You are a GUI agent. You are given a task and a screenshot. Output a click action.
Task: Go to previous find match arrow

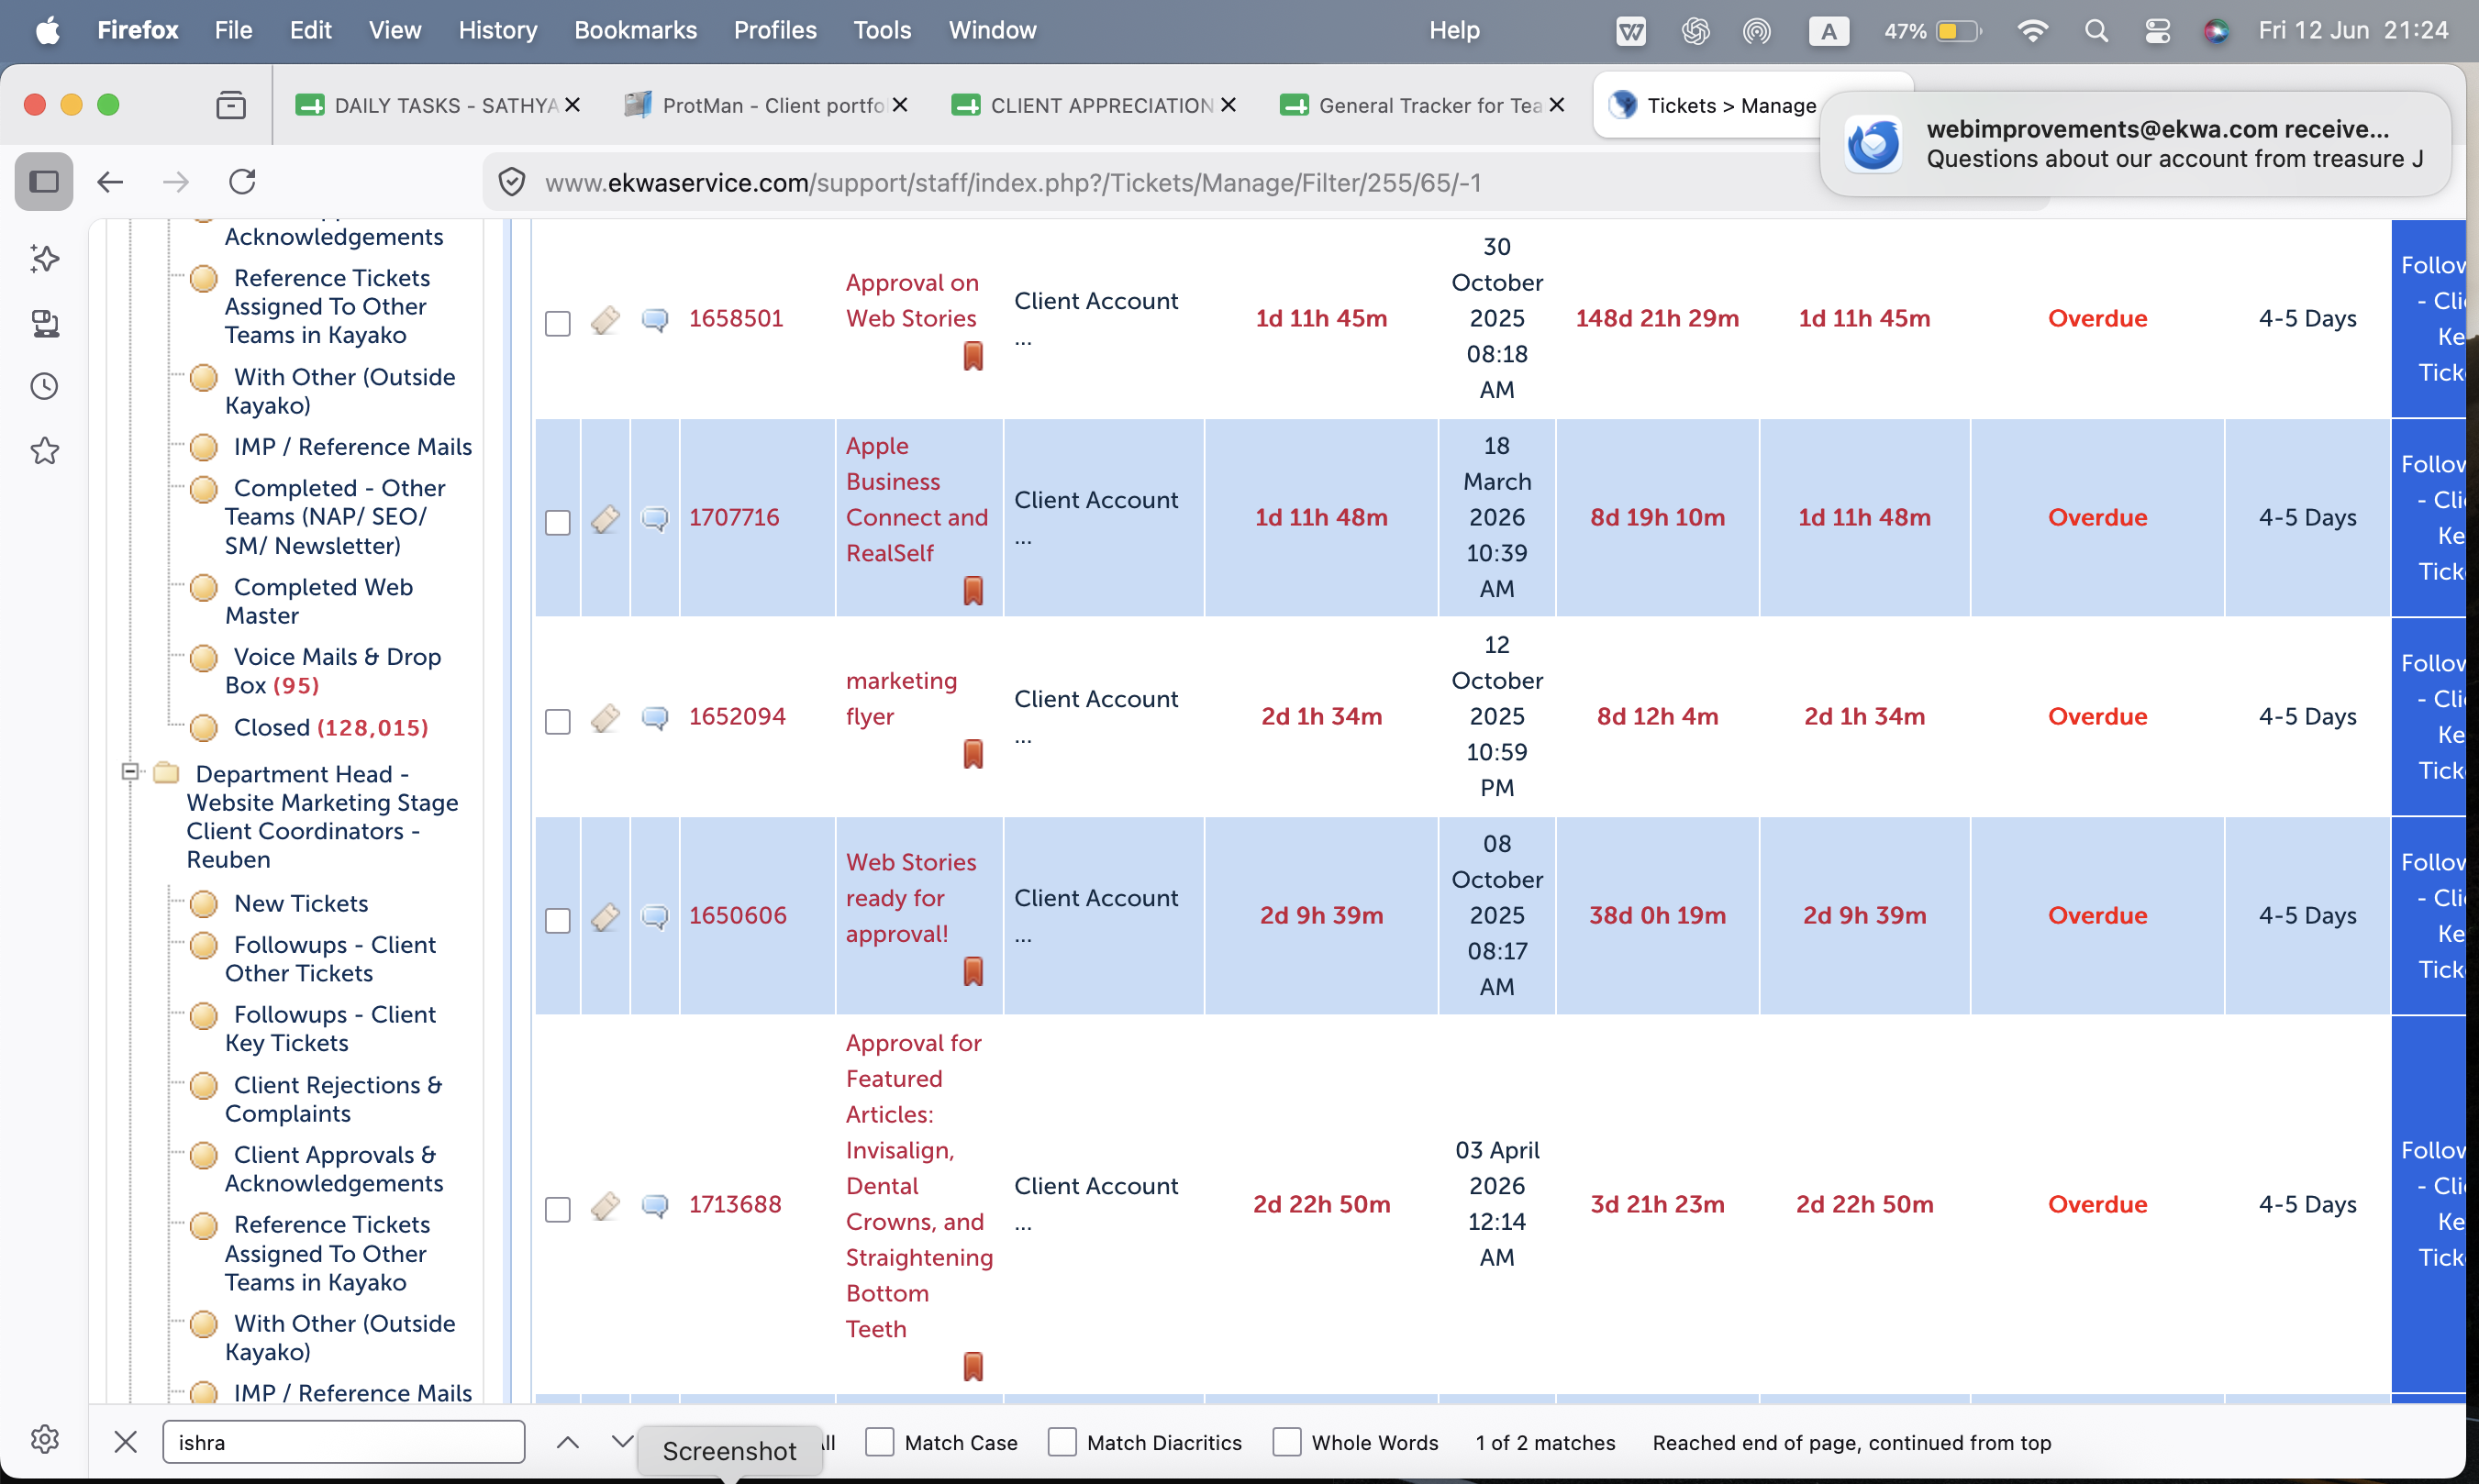click(567, 1442)
